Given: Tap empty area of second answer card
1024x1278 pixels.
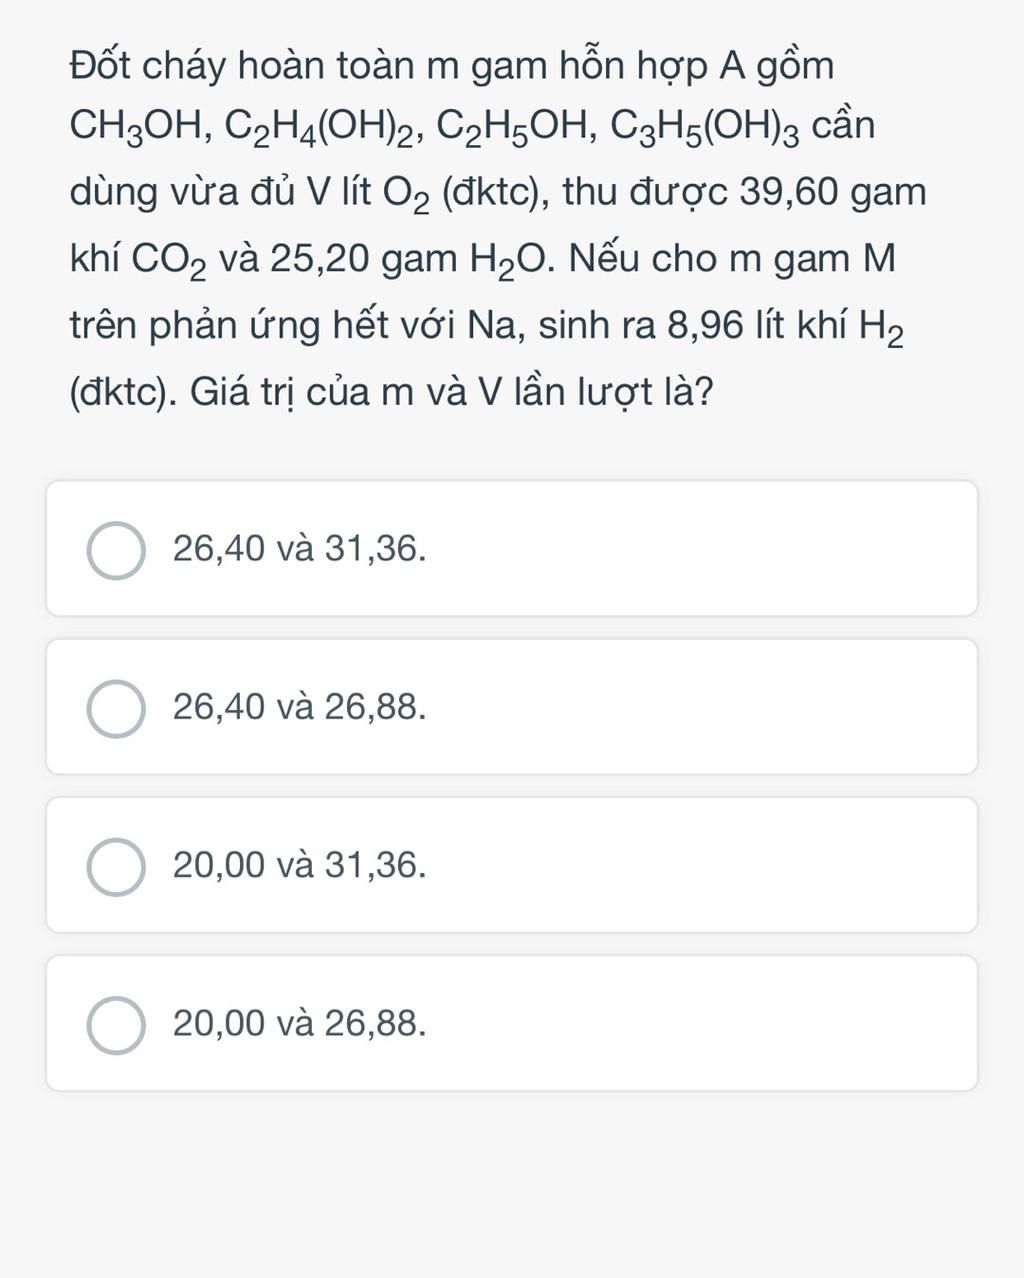Looking at the screenshot, I should (x=700, y=707).
